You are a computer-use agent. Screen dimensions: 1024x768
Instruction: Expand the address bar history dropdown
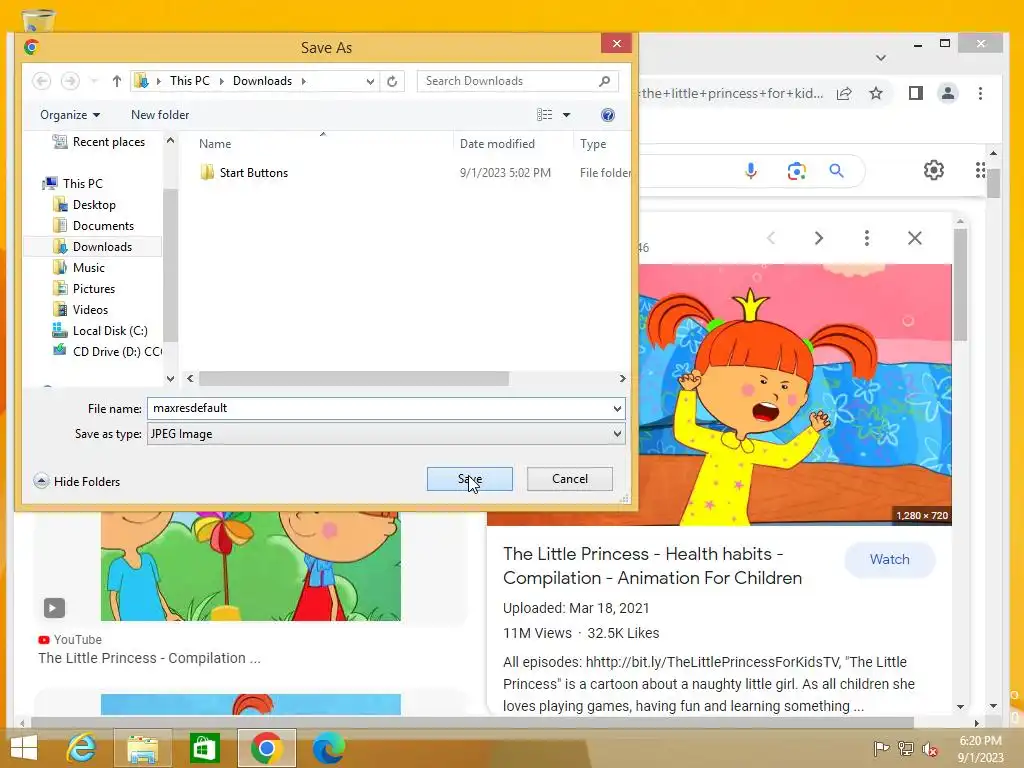[x=370, y=81]
